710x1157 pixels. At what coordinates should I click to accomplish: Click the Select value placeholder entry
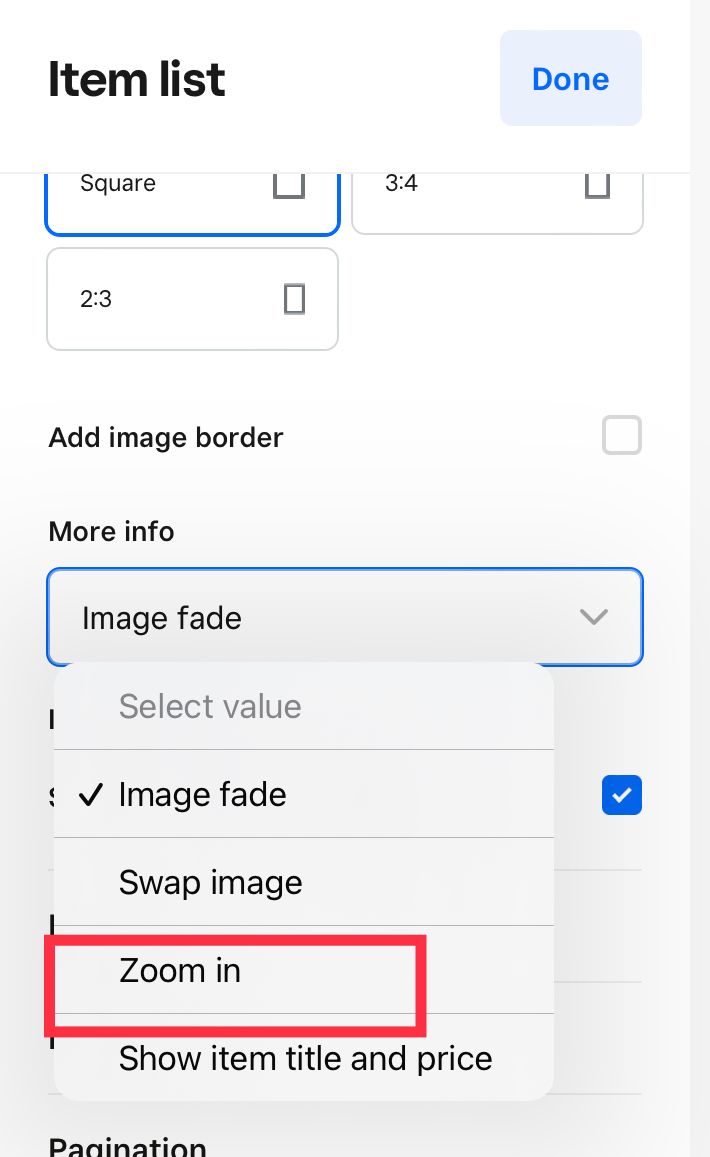point(210,706)
